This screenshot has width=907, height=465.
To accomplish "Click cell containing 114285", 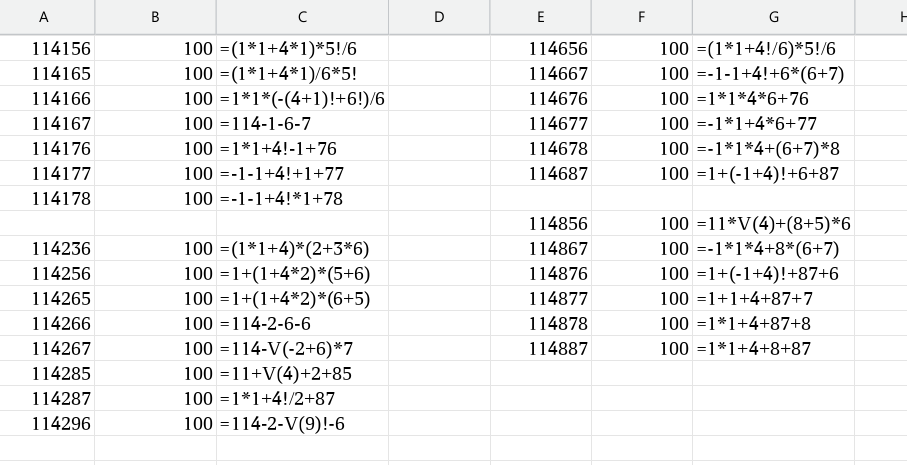I will [x=47, y=374].
